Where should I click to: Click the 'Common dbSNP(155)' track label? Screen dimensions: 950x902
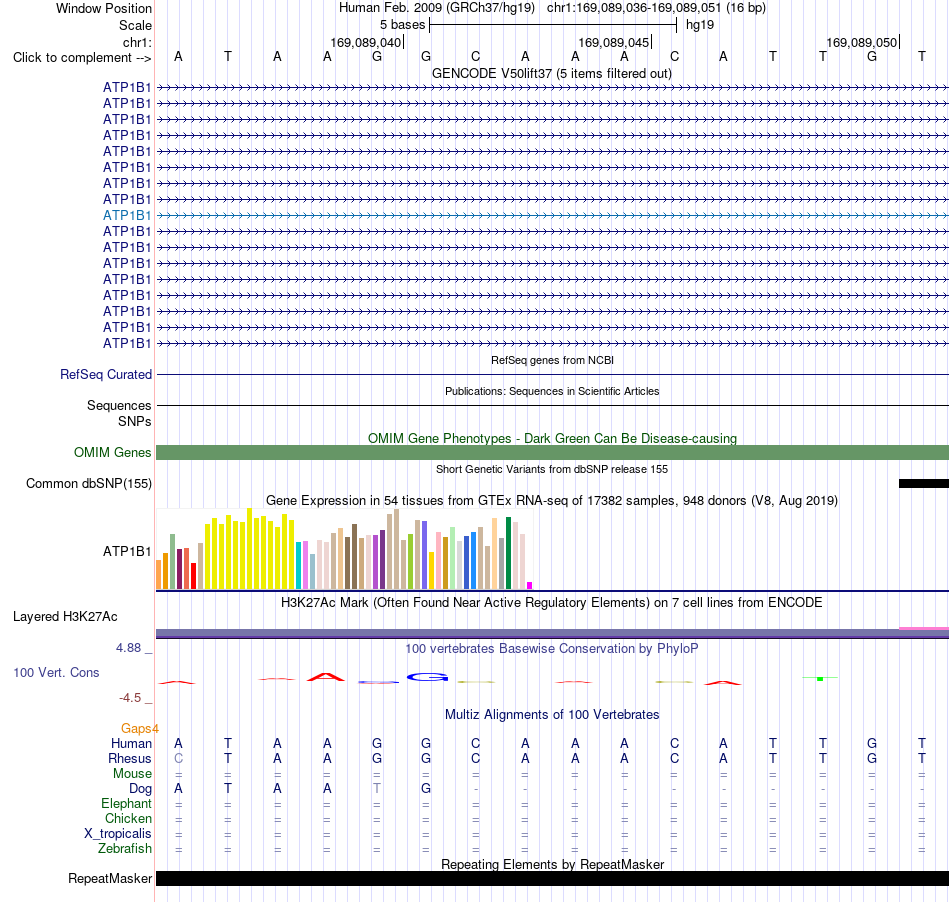click(88, 483)
